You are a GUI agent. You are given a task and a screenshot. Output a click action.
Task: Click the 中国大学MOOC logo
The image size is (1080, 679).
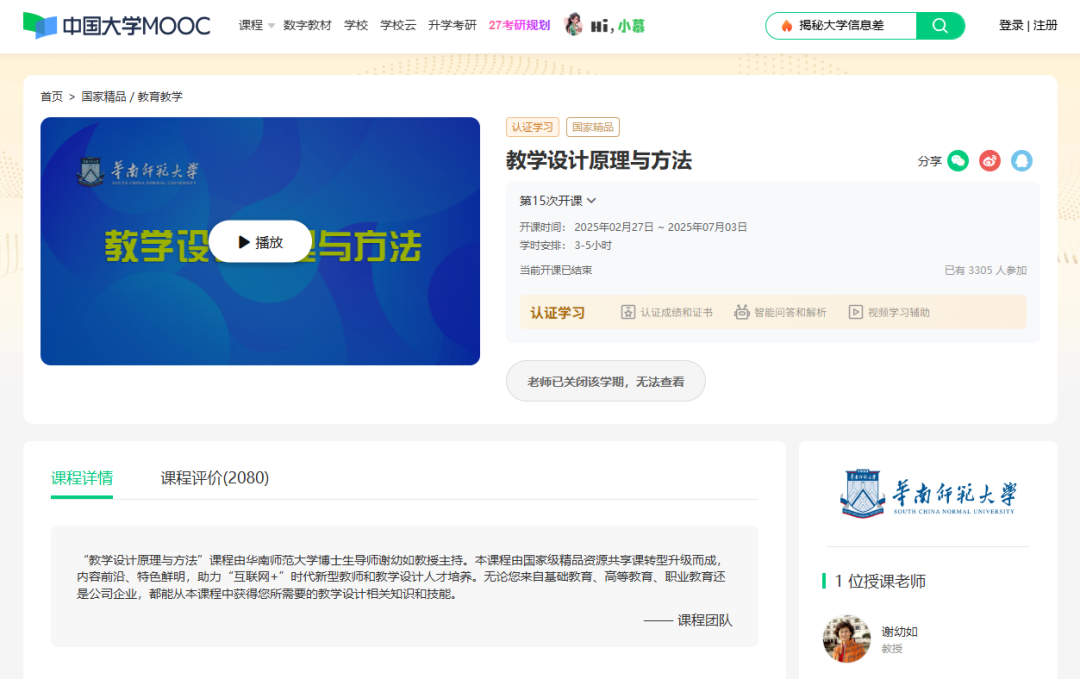pyautogui.click(x=119, y=25)
